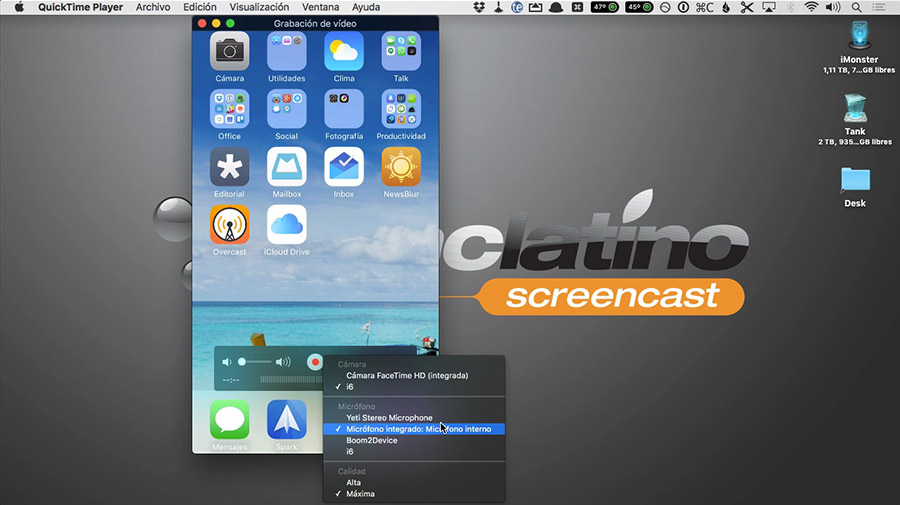Screen dimensions: 900x505
Task: Adjust the recording volume slider knob
Action: [x=242, y=362]
